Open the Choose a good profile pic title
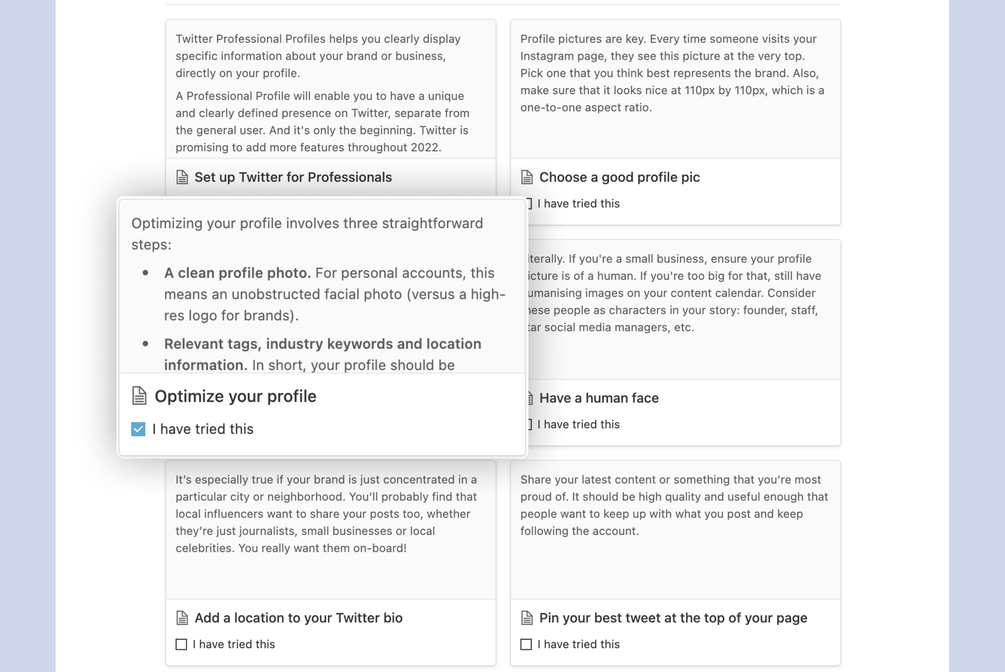Screen dimensions: 1005x672 pyautogui.click(x=619, y=177)
